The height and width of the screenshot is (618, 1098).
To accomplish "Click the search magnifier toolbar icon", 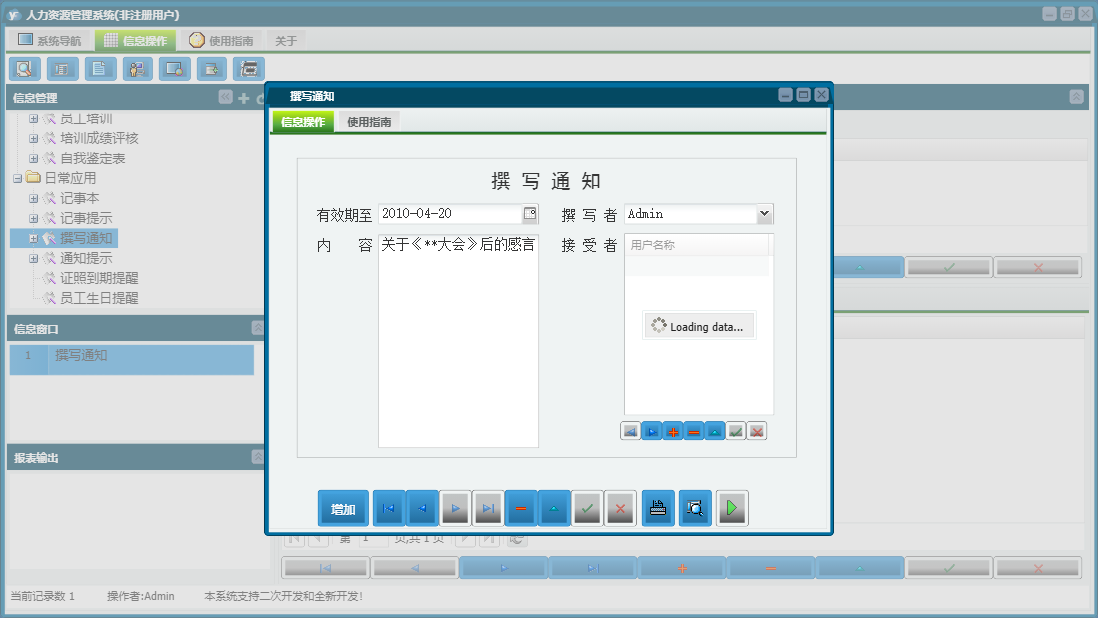I will tap(25, 69).
